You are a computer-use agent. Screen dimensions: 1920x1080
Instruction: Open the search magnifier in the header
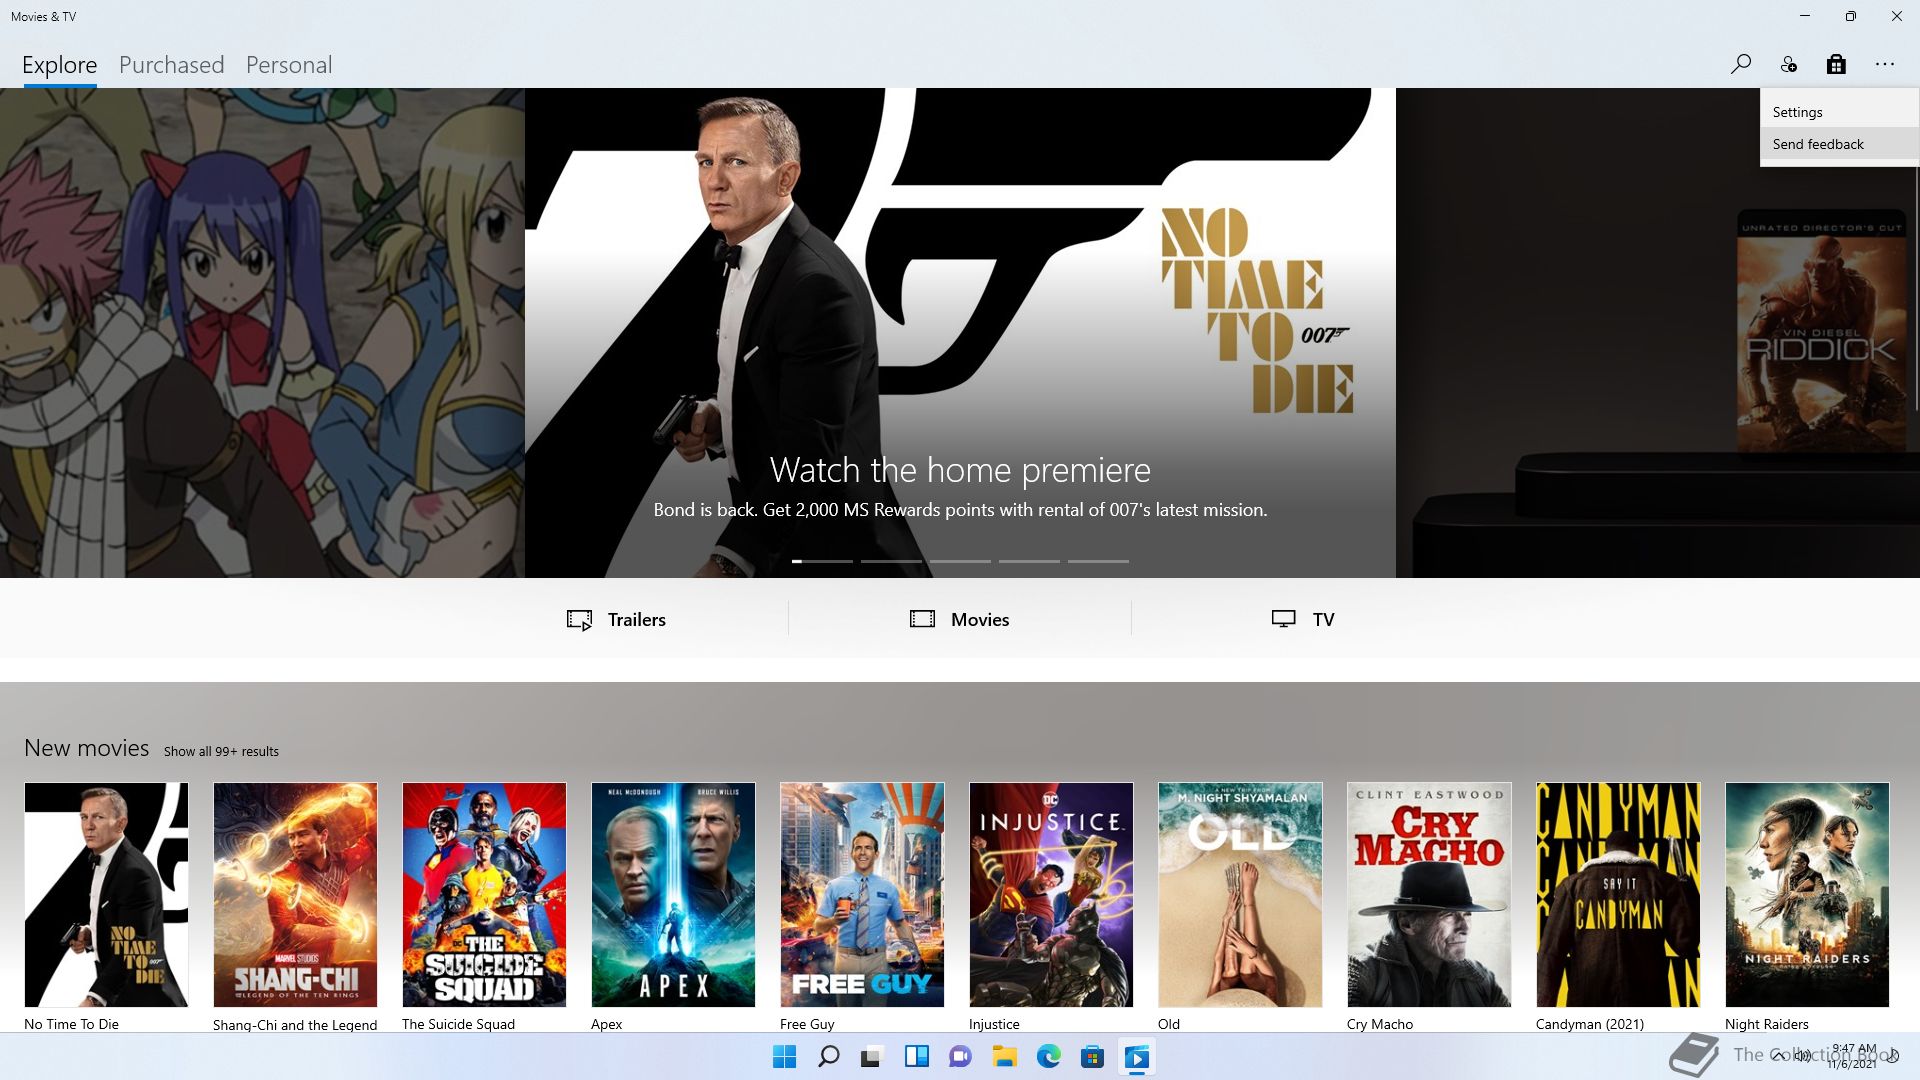1740,64
